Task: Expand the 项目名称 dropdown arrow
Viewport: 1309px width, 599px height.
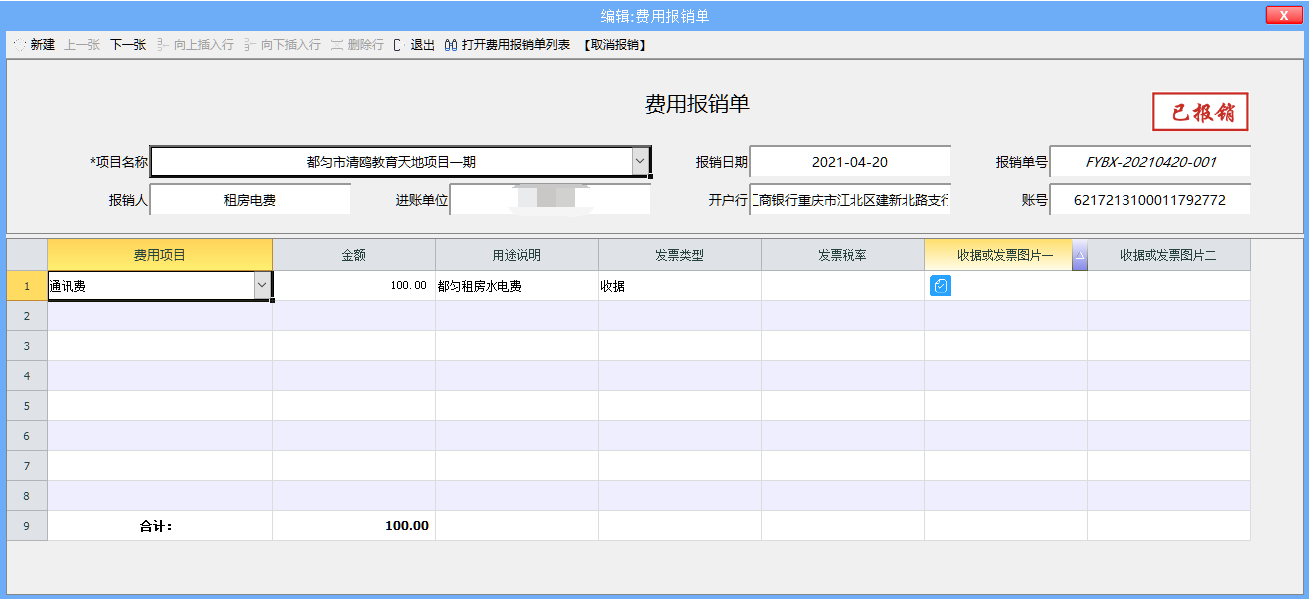Action: (640, 161)
